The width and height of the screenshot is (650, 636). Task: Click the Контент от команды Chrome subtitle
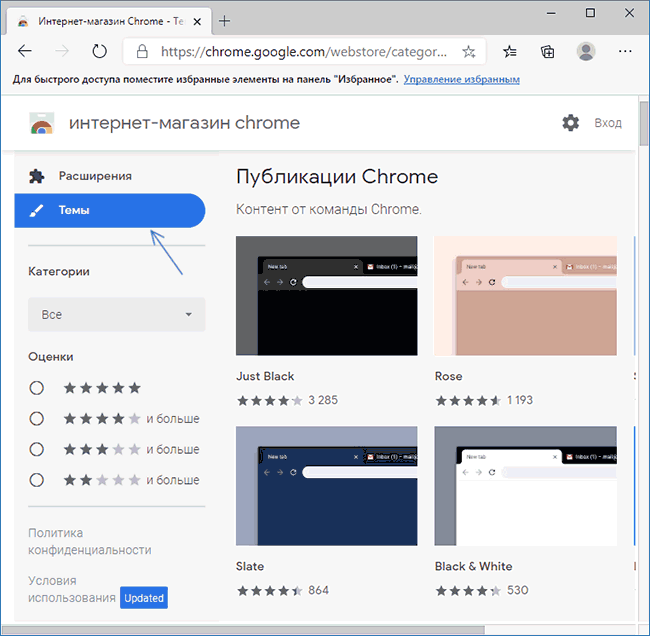pos(329,209)
